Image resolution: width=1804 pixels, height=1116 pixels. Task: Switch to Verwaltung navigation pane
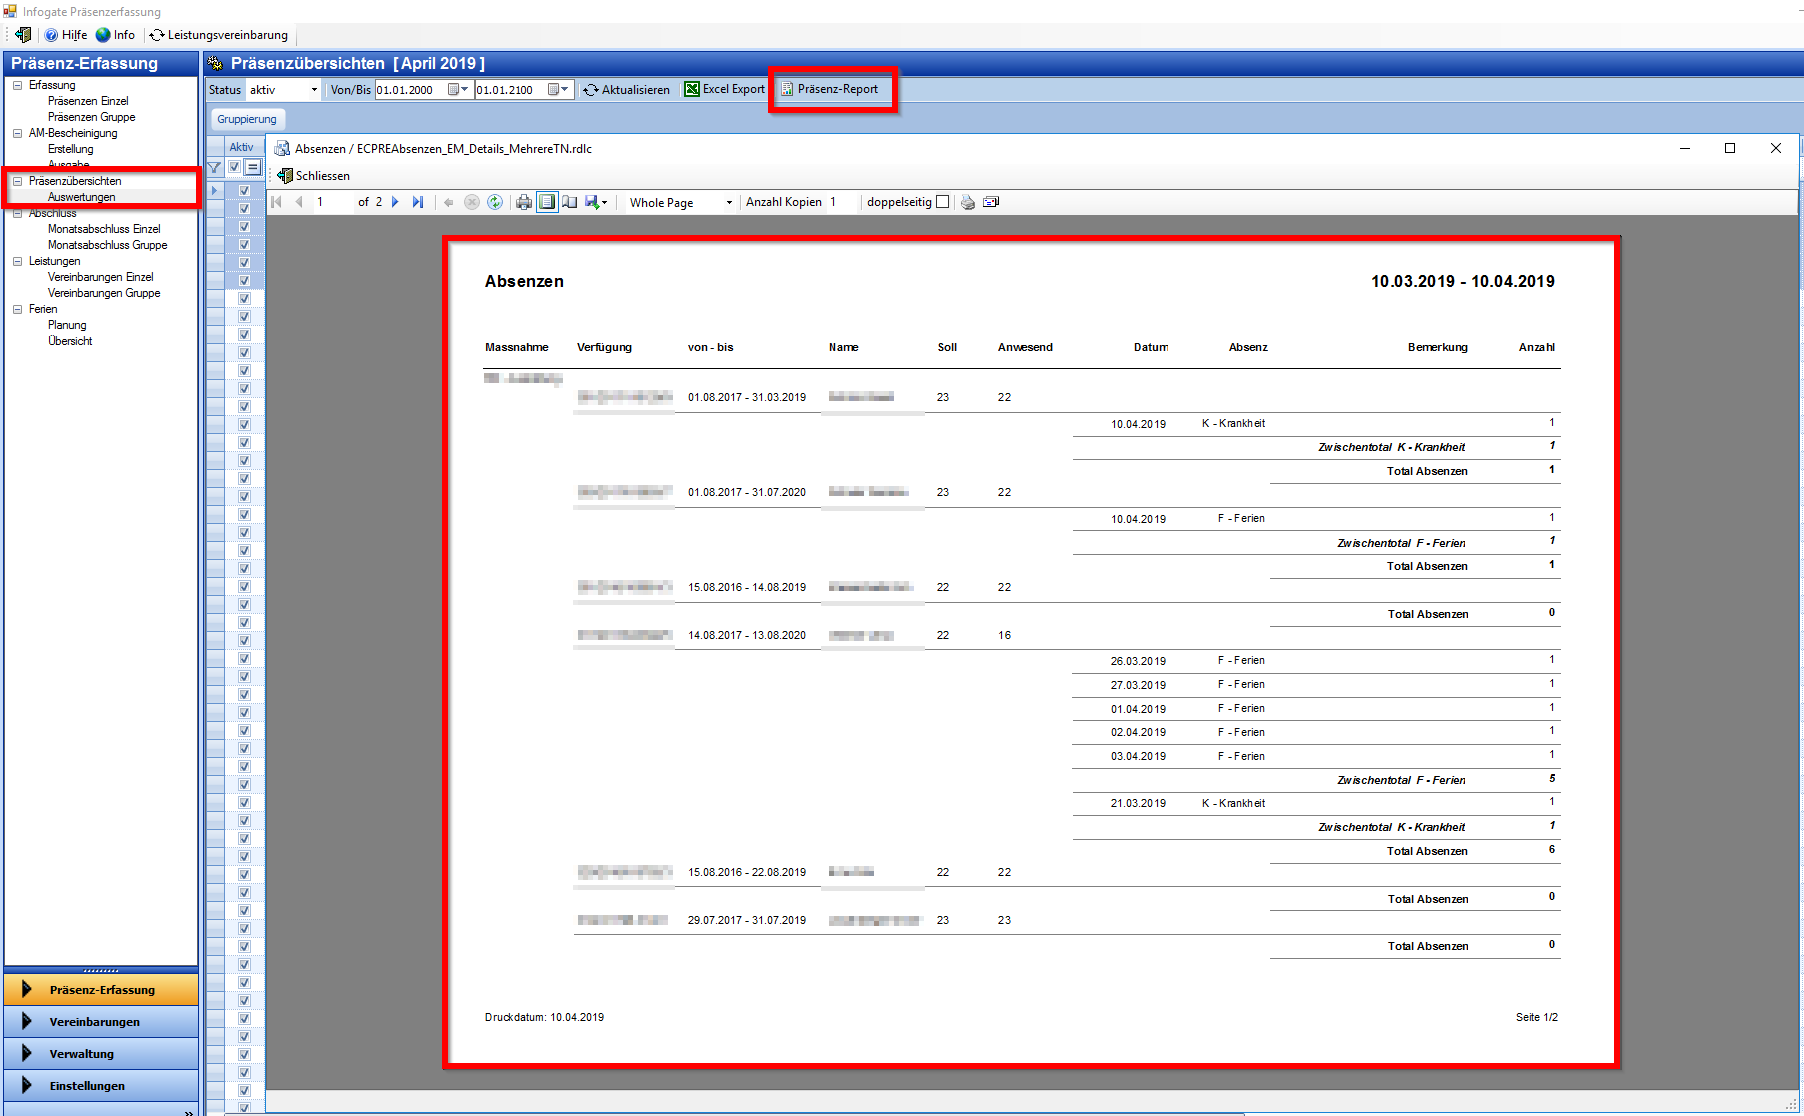[x=101, y=1054]
